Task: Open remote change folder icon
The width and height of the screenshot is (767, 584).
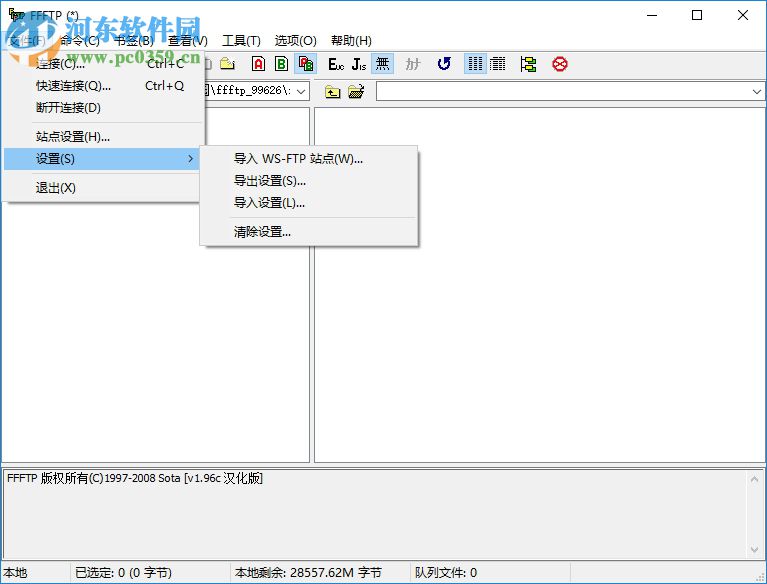Action: click(x=356, y=91)
